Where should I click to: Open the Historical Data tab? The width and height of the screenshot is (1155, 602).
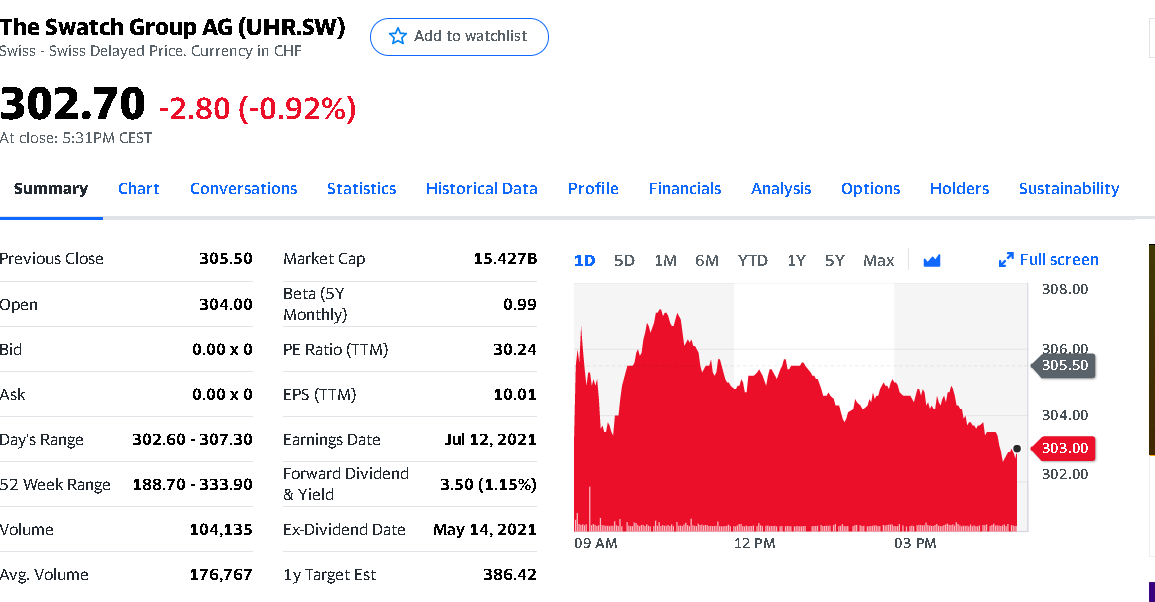pyautogui.click(x=482, y=189)
